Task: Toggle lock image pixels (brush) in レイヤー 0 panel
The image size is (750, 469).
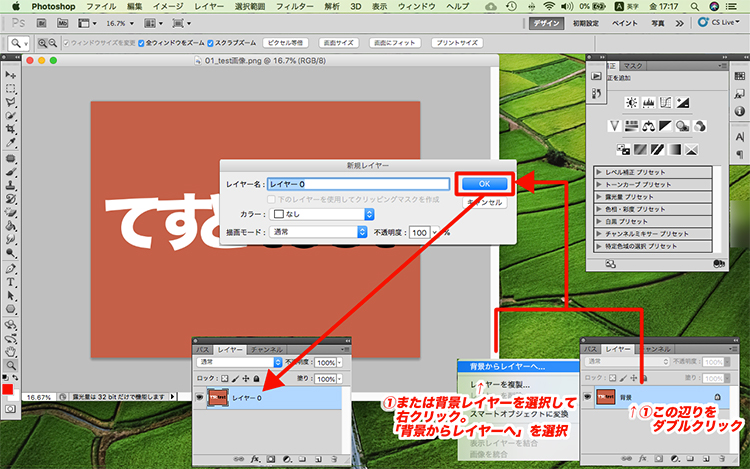Action: (x=235, y=379)
